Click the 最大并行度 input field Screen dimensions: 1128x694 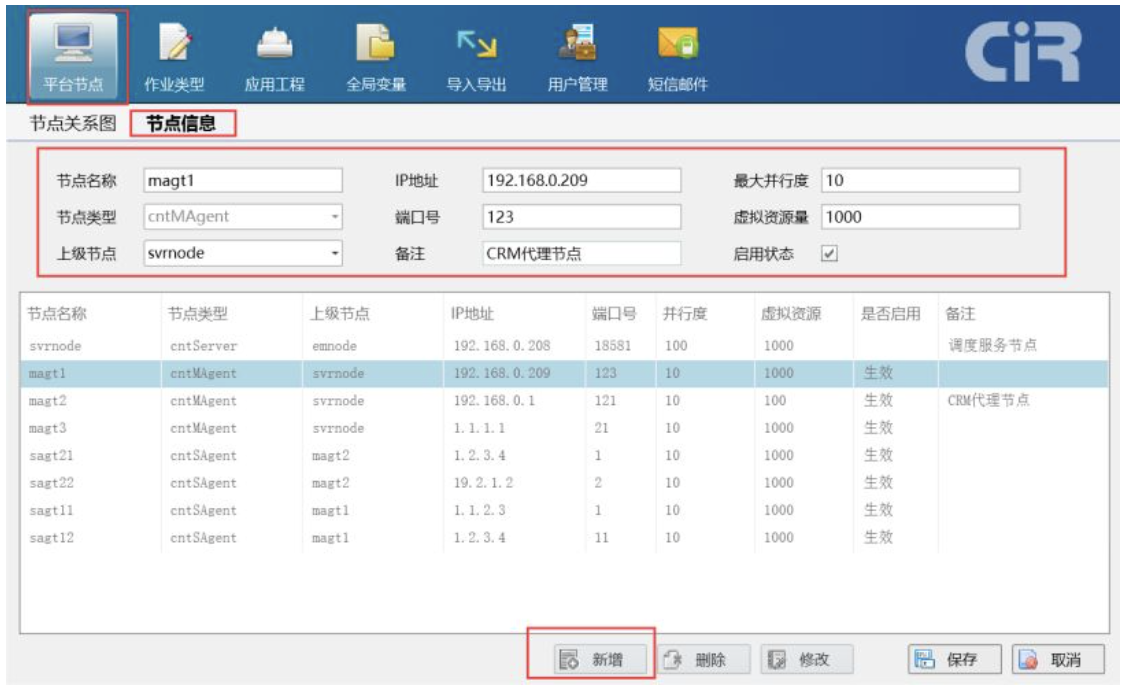(x=920, y=181)
